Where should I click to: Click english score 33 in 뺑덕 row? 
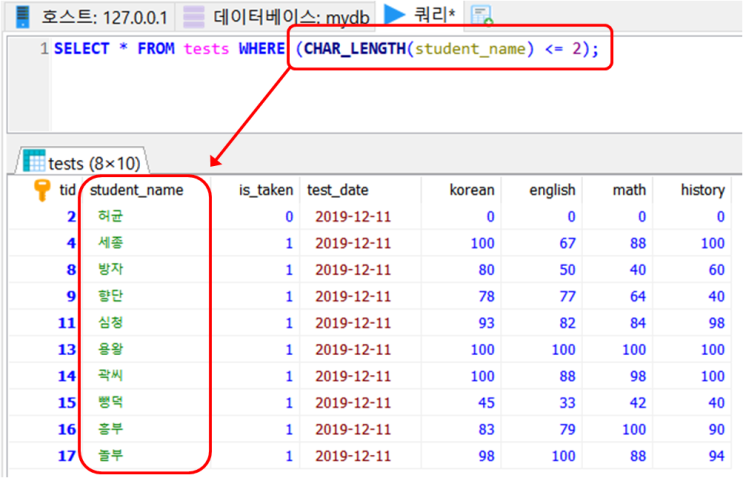[x=567, y=403]
